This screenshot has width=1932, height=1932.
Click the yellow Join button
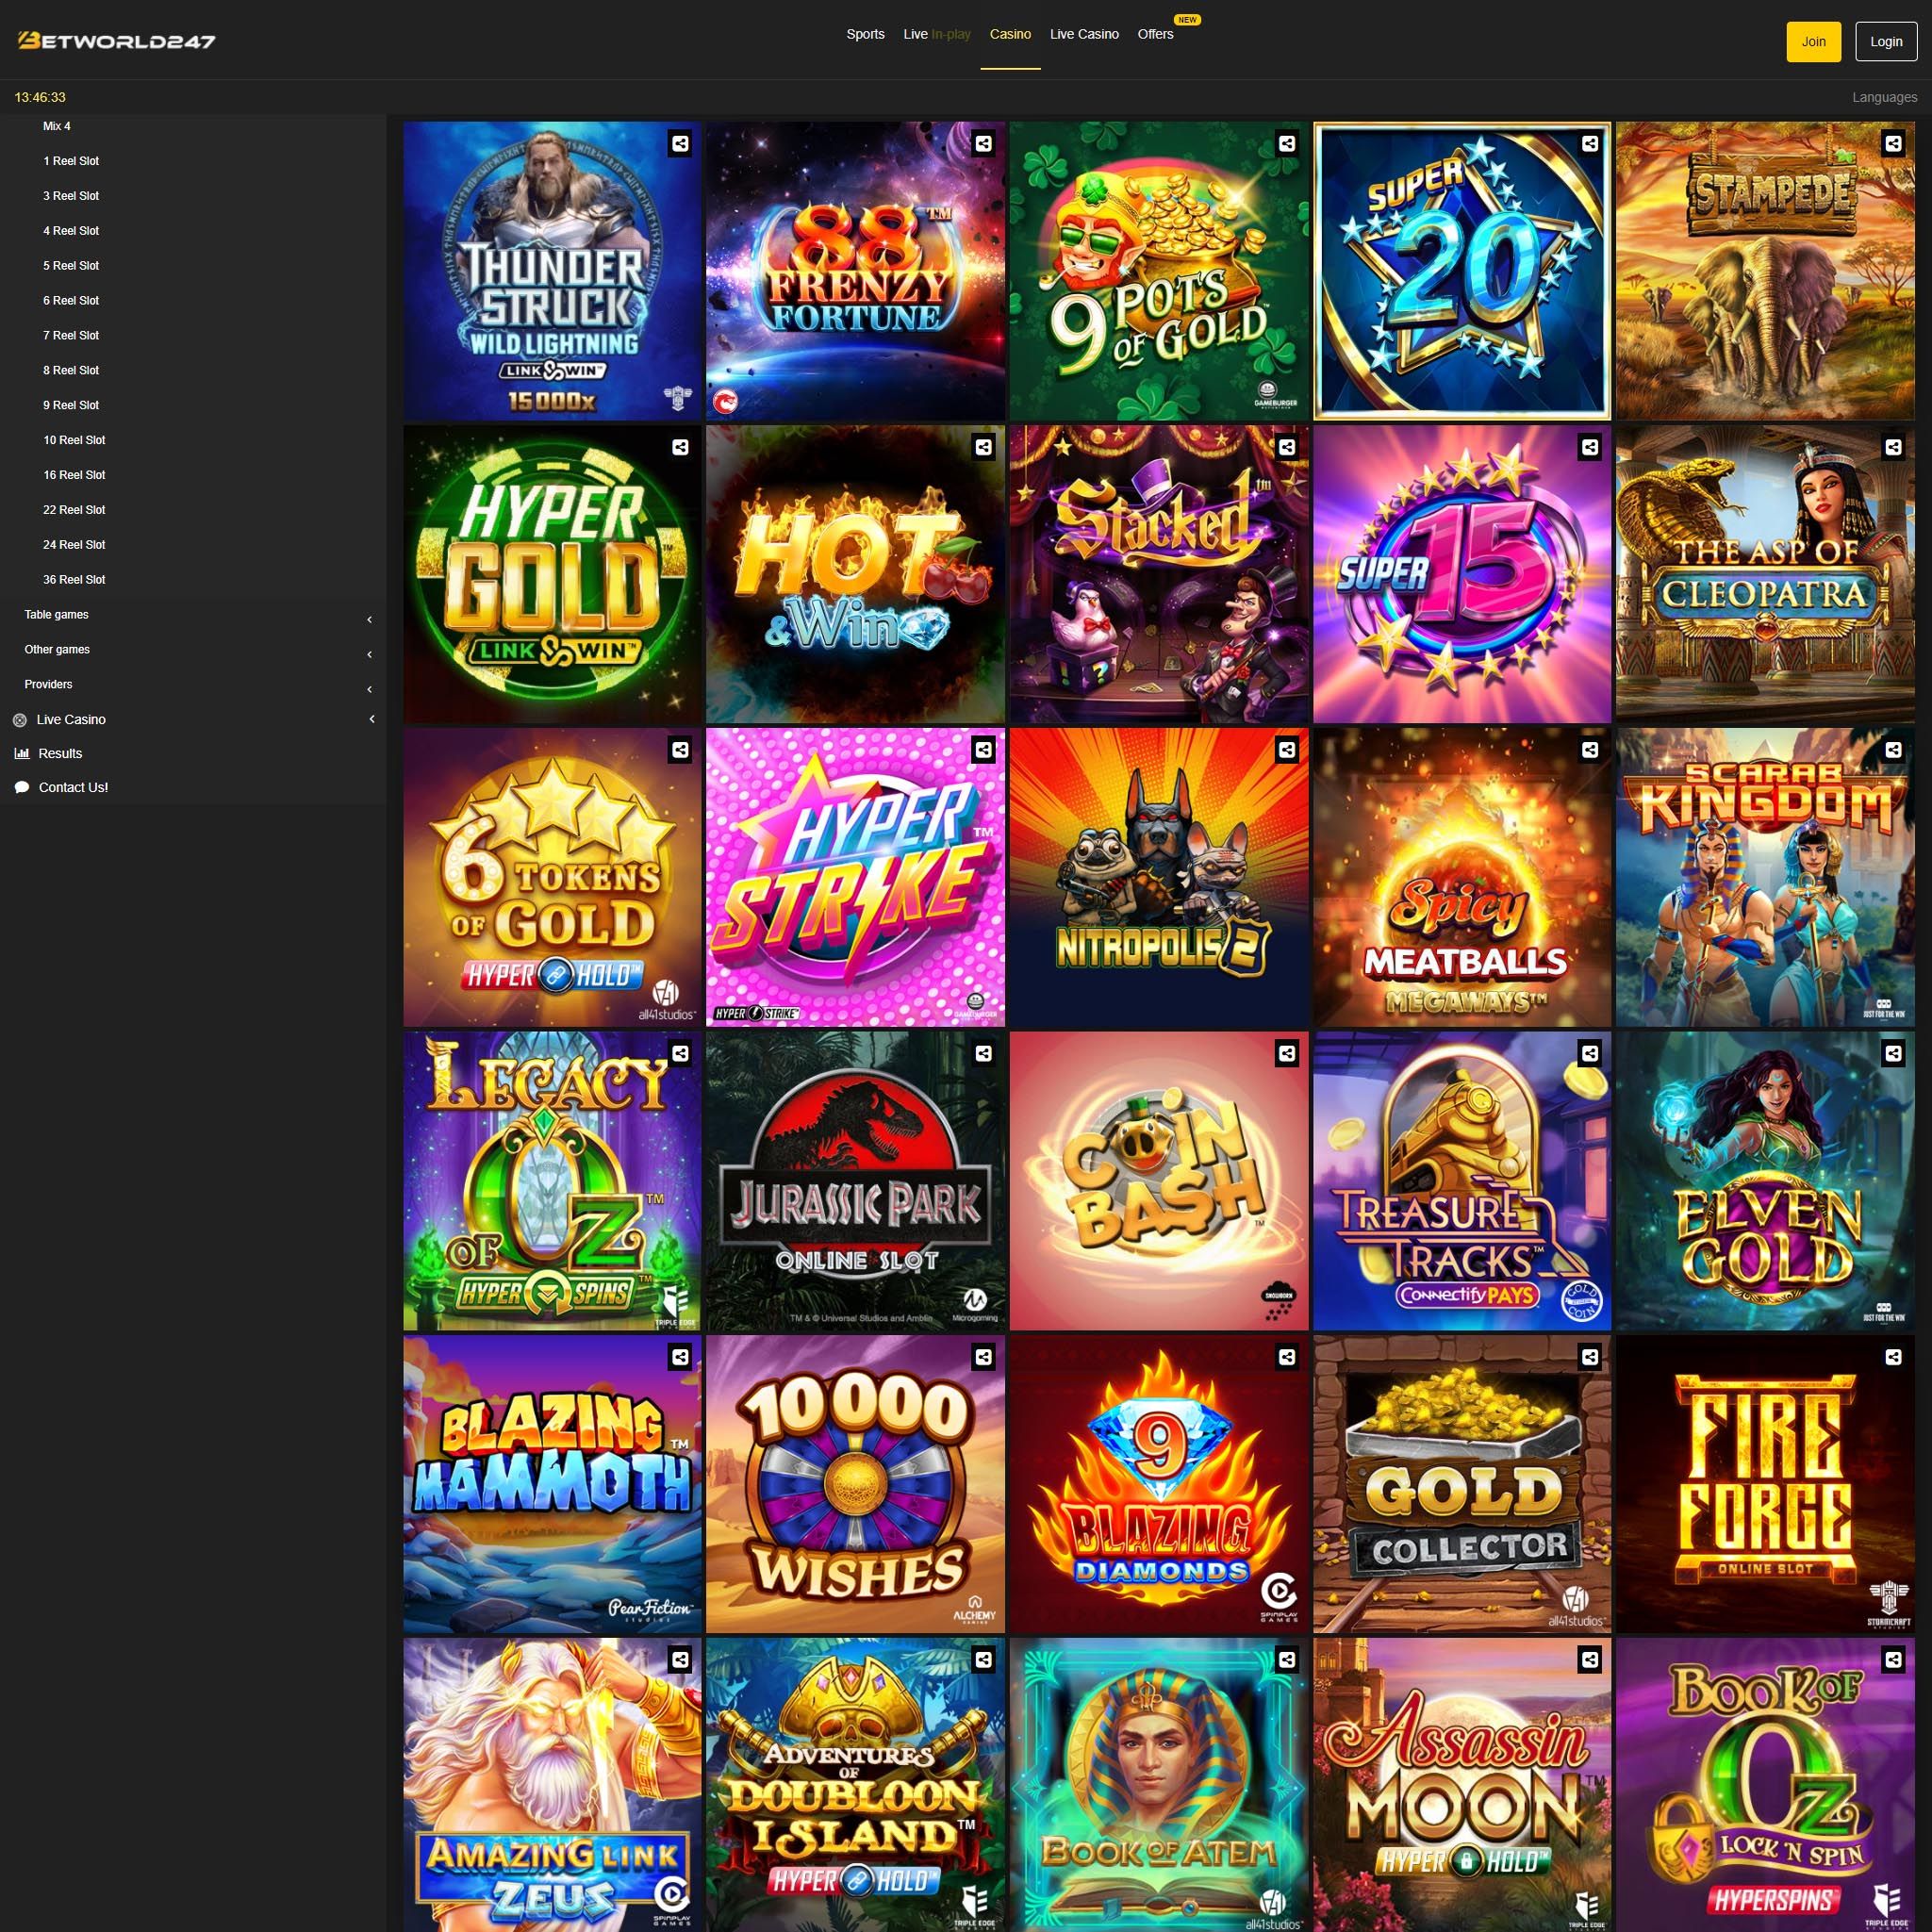[x=1813, y=42]
